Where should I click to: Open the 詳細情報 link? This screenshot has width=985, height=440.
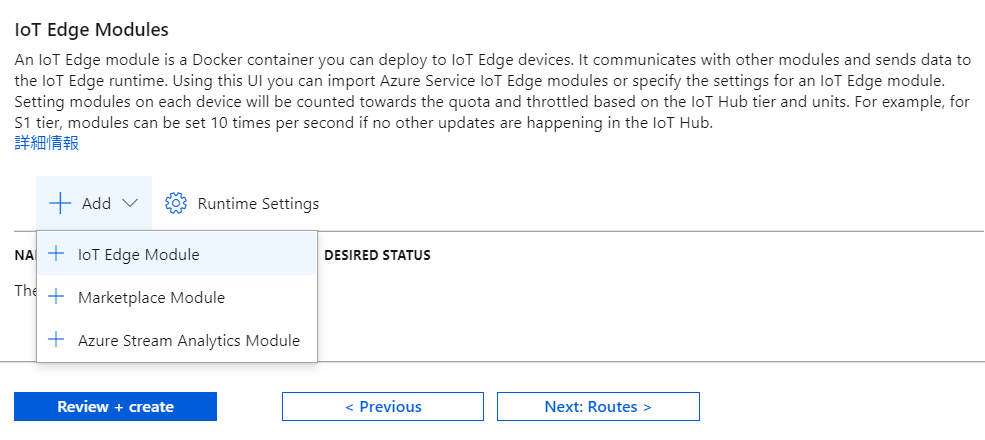[x=47, y=143]
